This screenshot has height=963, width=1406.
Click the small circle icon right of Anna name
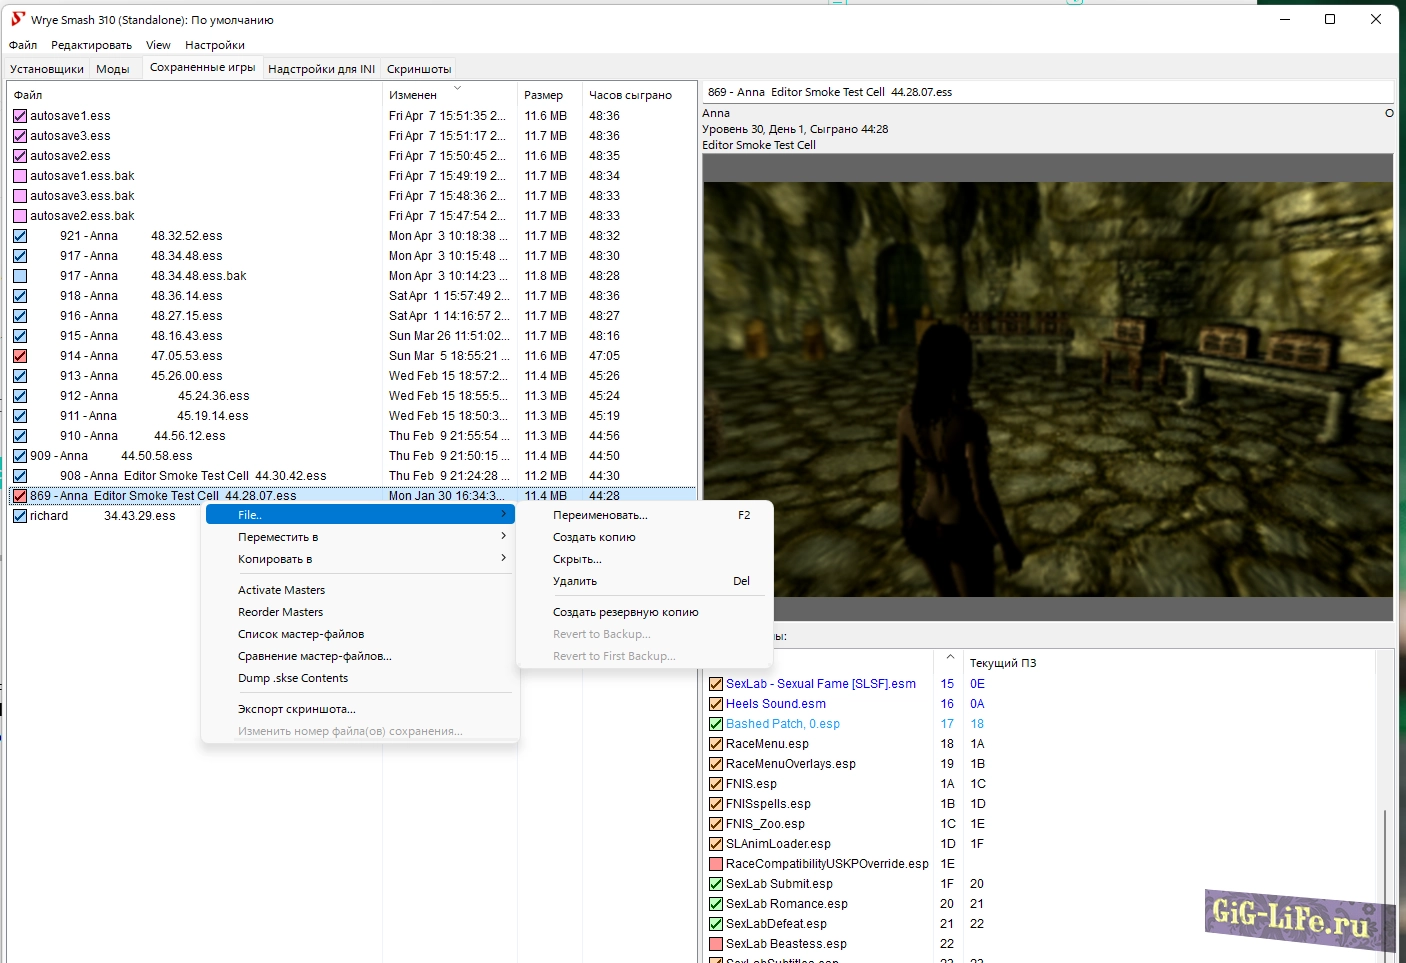pos(1389,113)
